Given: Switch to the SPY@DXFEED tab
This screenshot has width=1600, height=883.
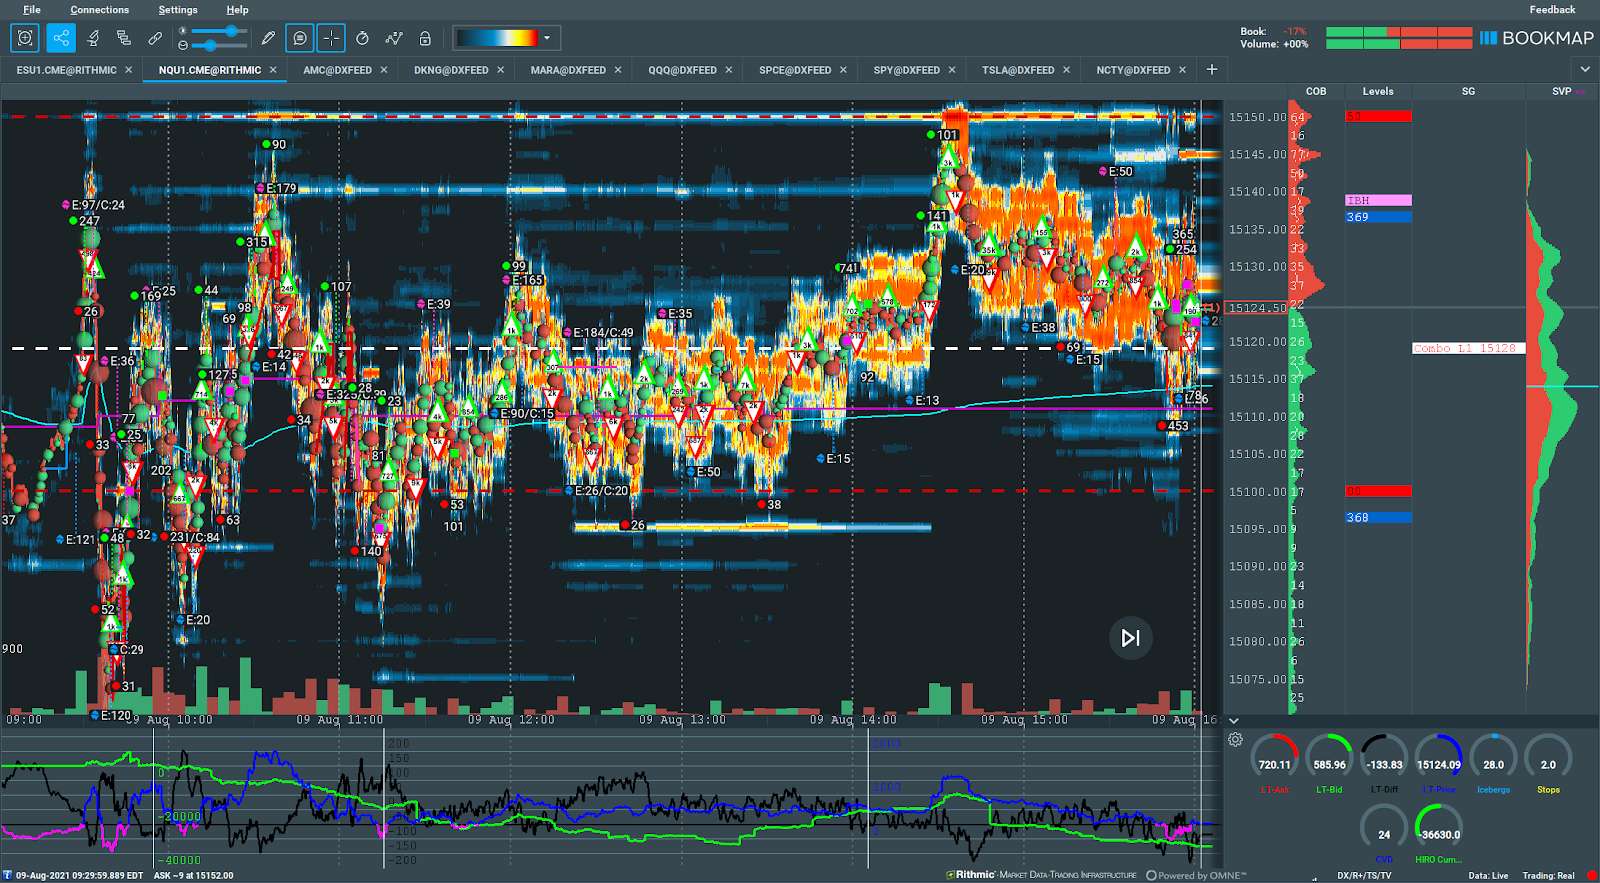Looking at the screenshot, I should pyautogui.click(x=906, y=70).
